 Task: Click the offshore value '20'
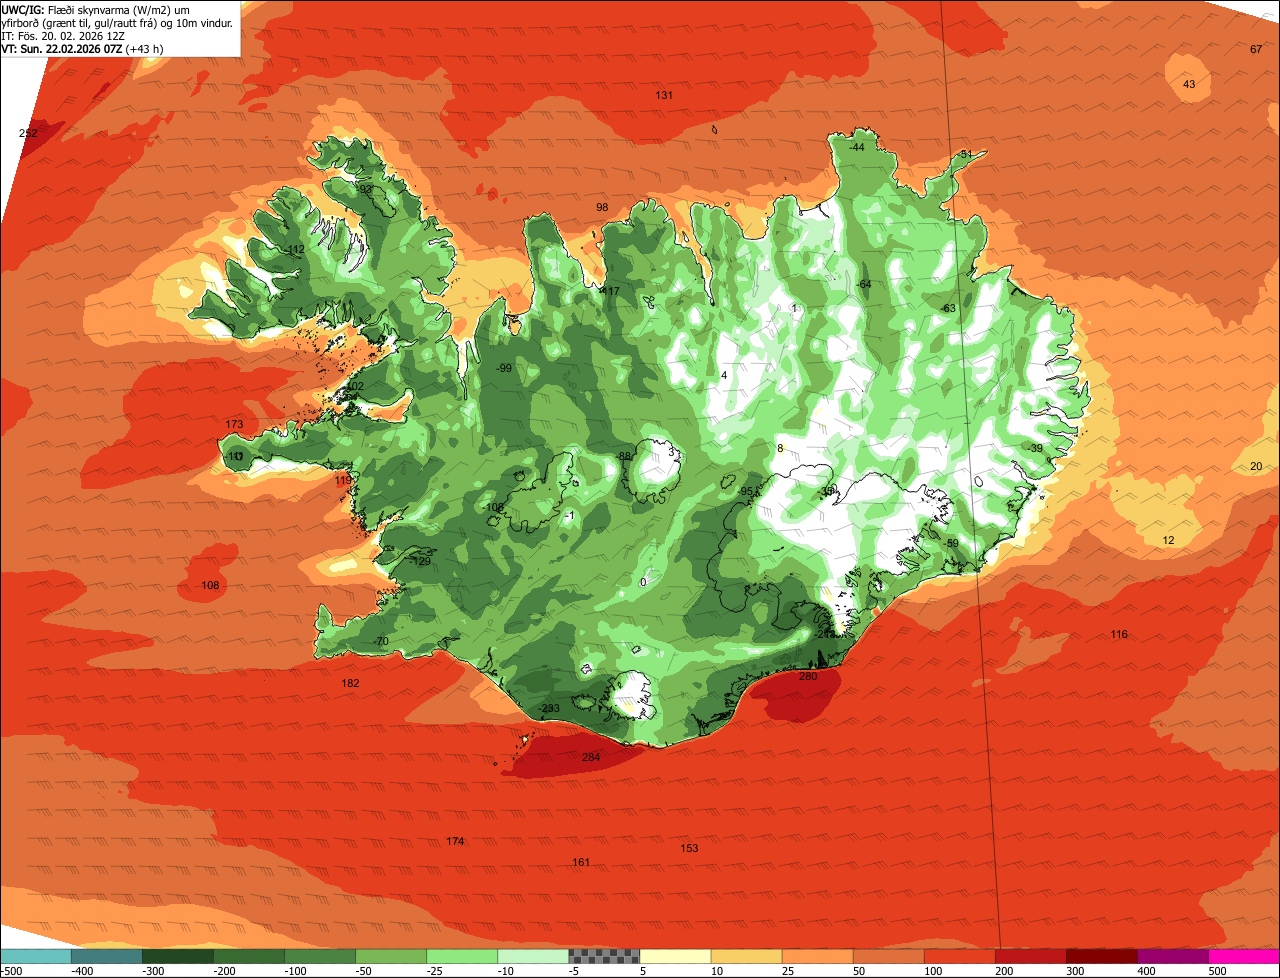point(1256,466)
